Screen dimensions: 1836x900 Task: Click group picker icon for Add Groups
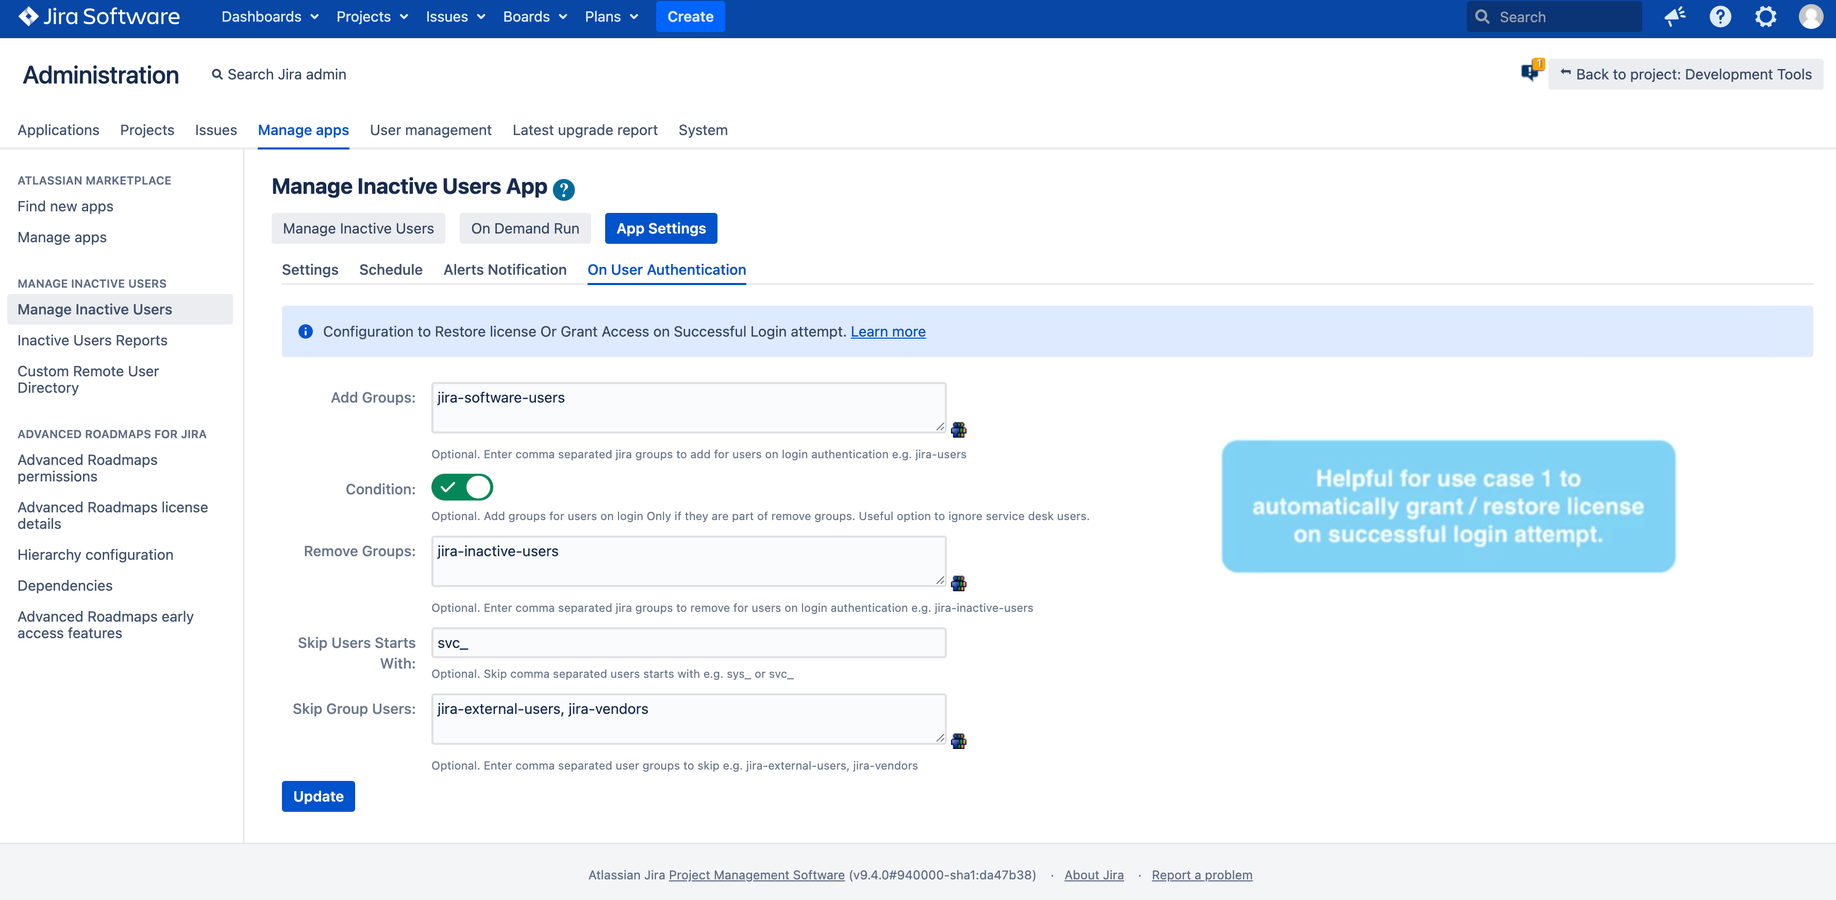[x=959, y=430]
